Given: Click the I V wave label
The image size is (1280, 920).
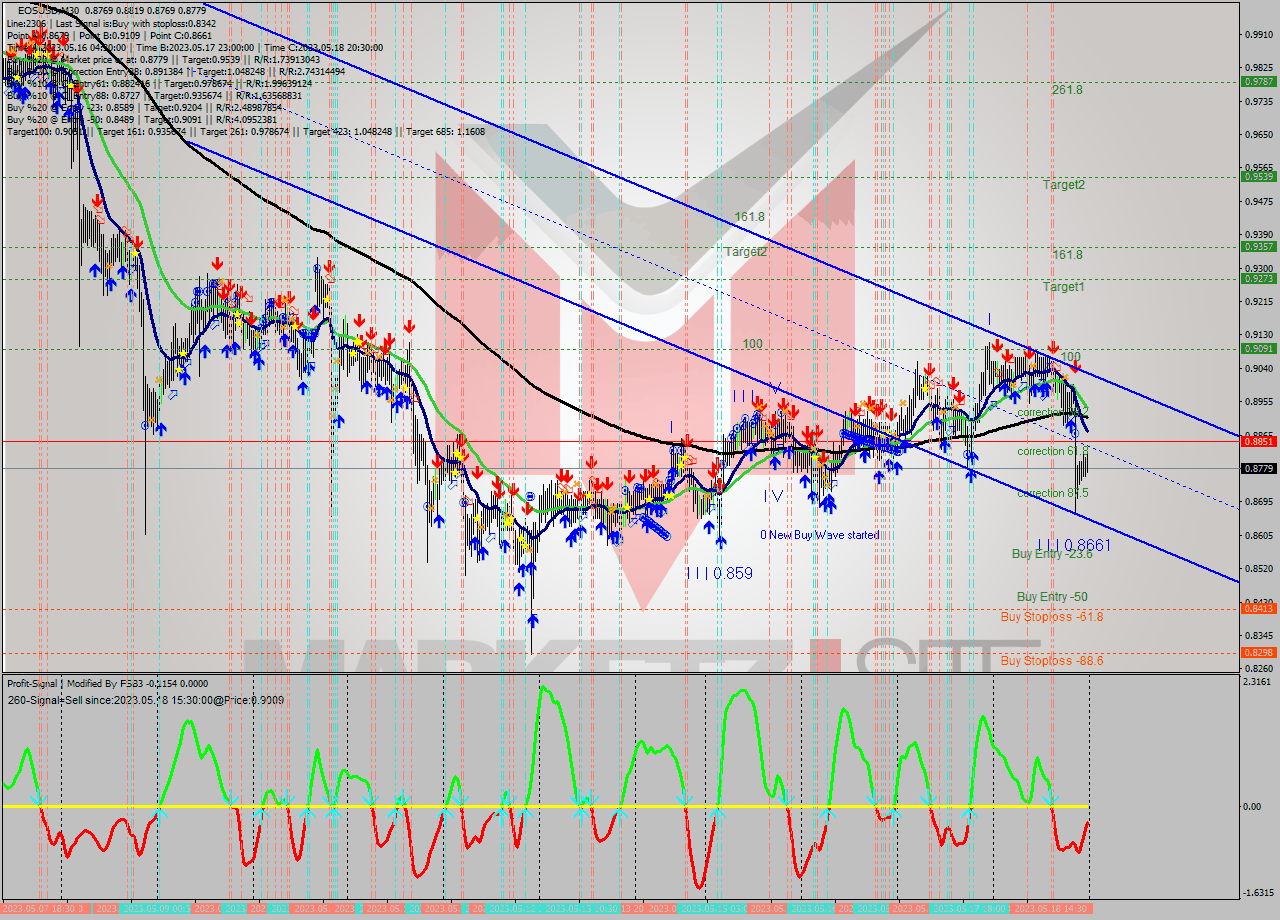Looking at the screenshot, I should point(773,496).
